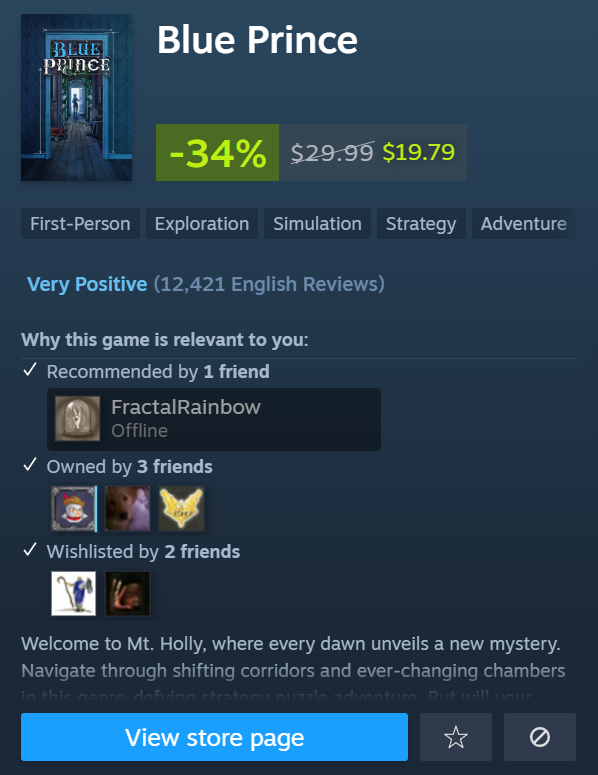598x775 pixels.
Task: Open the Adventure tag
Action: [x=524, y=224]
